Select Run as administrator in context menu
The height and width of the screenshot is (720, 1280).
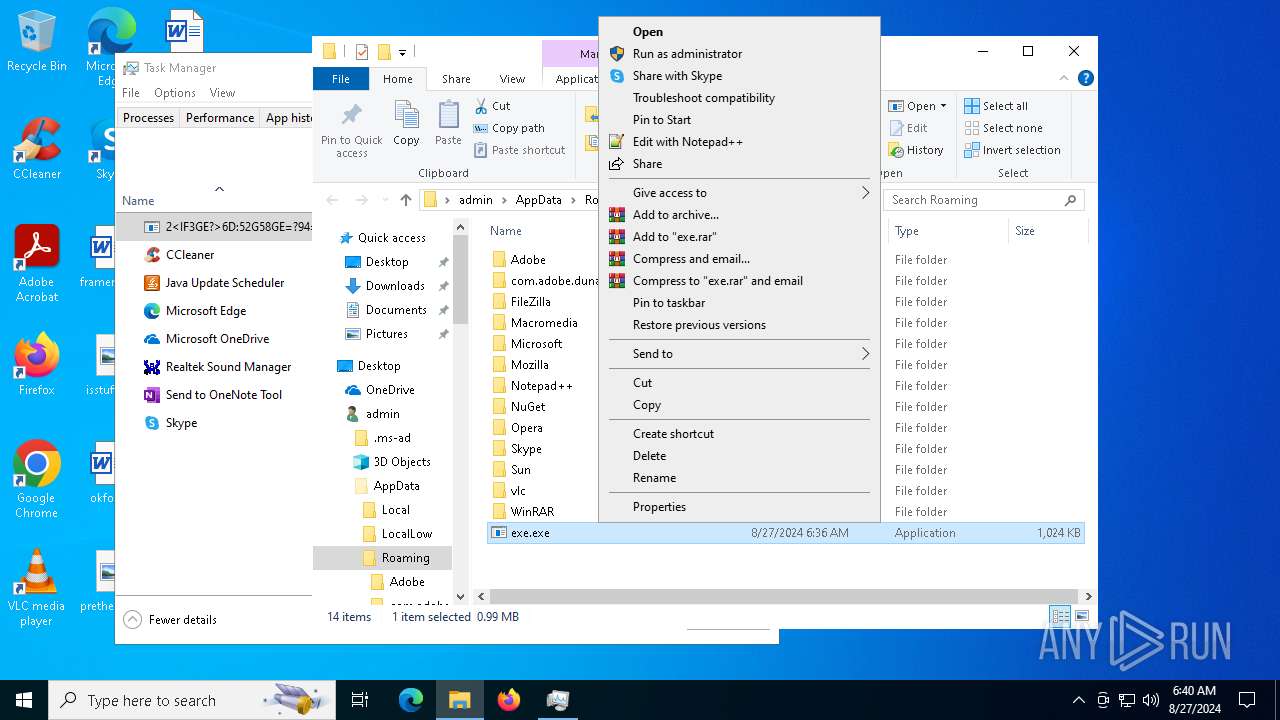click(687, 54)
